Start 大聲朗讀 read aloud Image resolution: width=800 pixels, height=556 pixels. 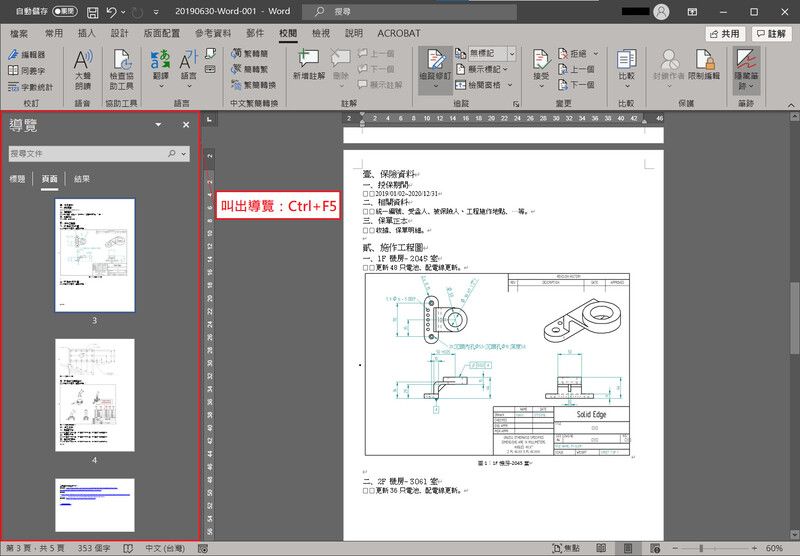(x=83, y=70)
